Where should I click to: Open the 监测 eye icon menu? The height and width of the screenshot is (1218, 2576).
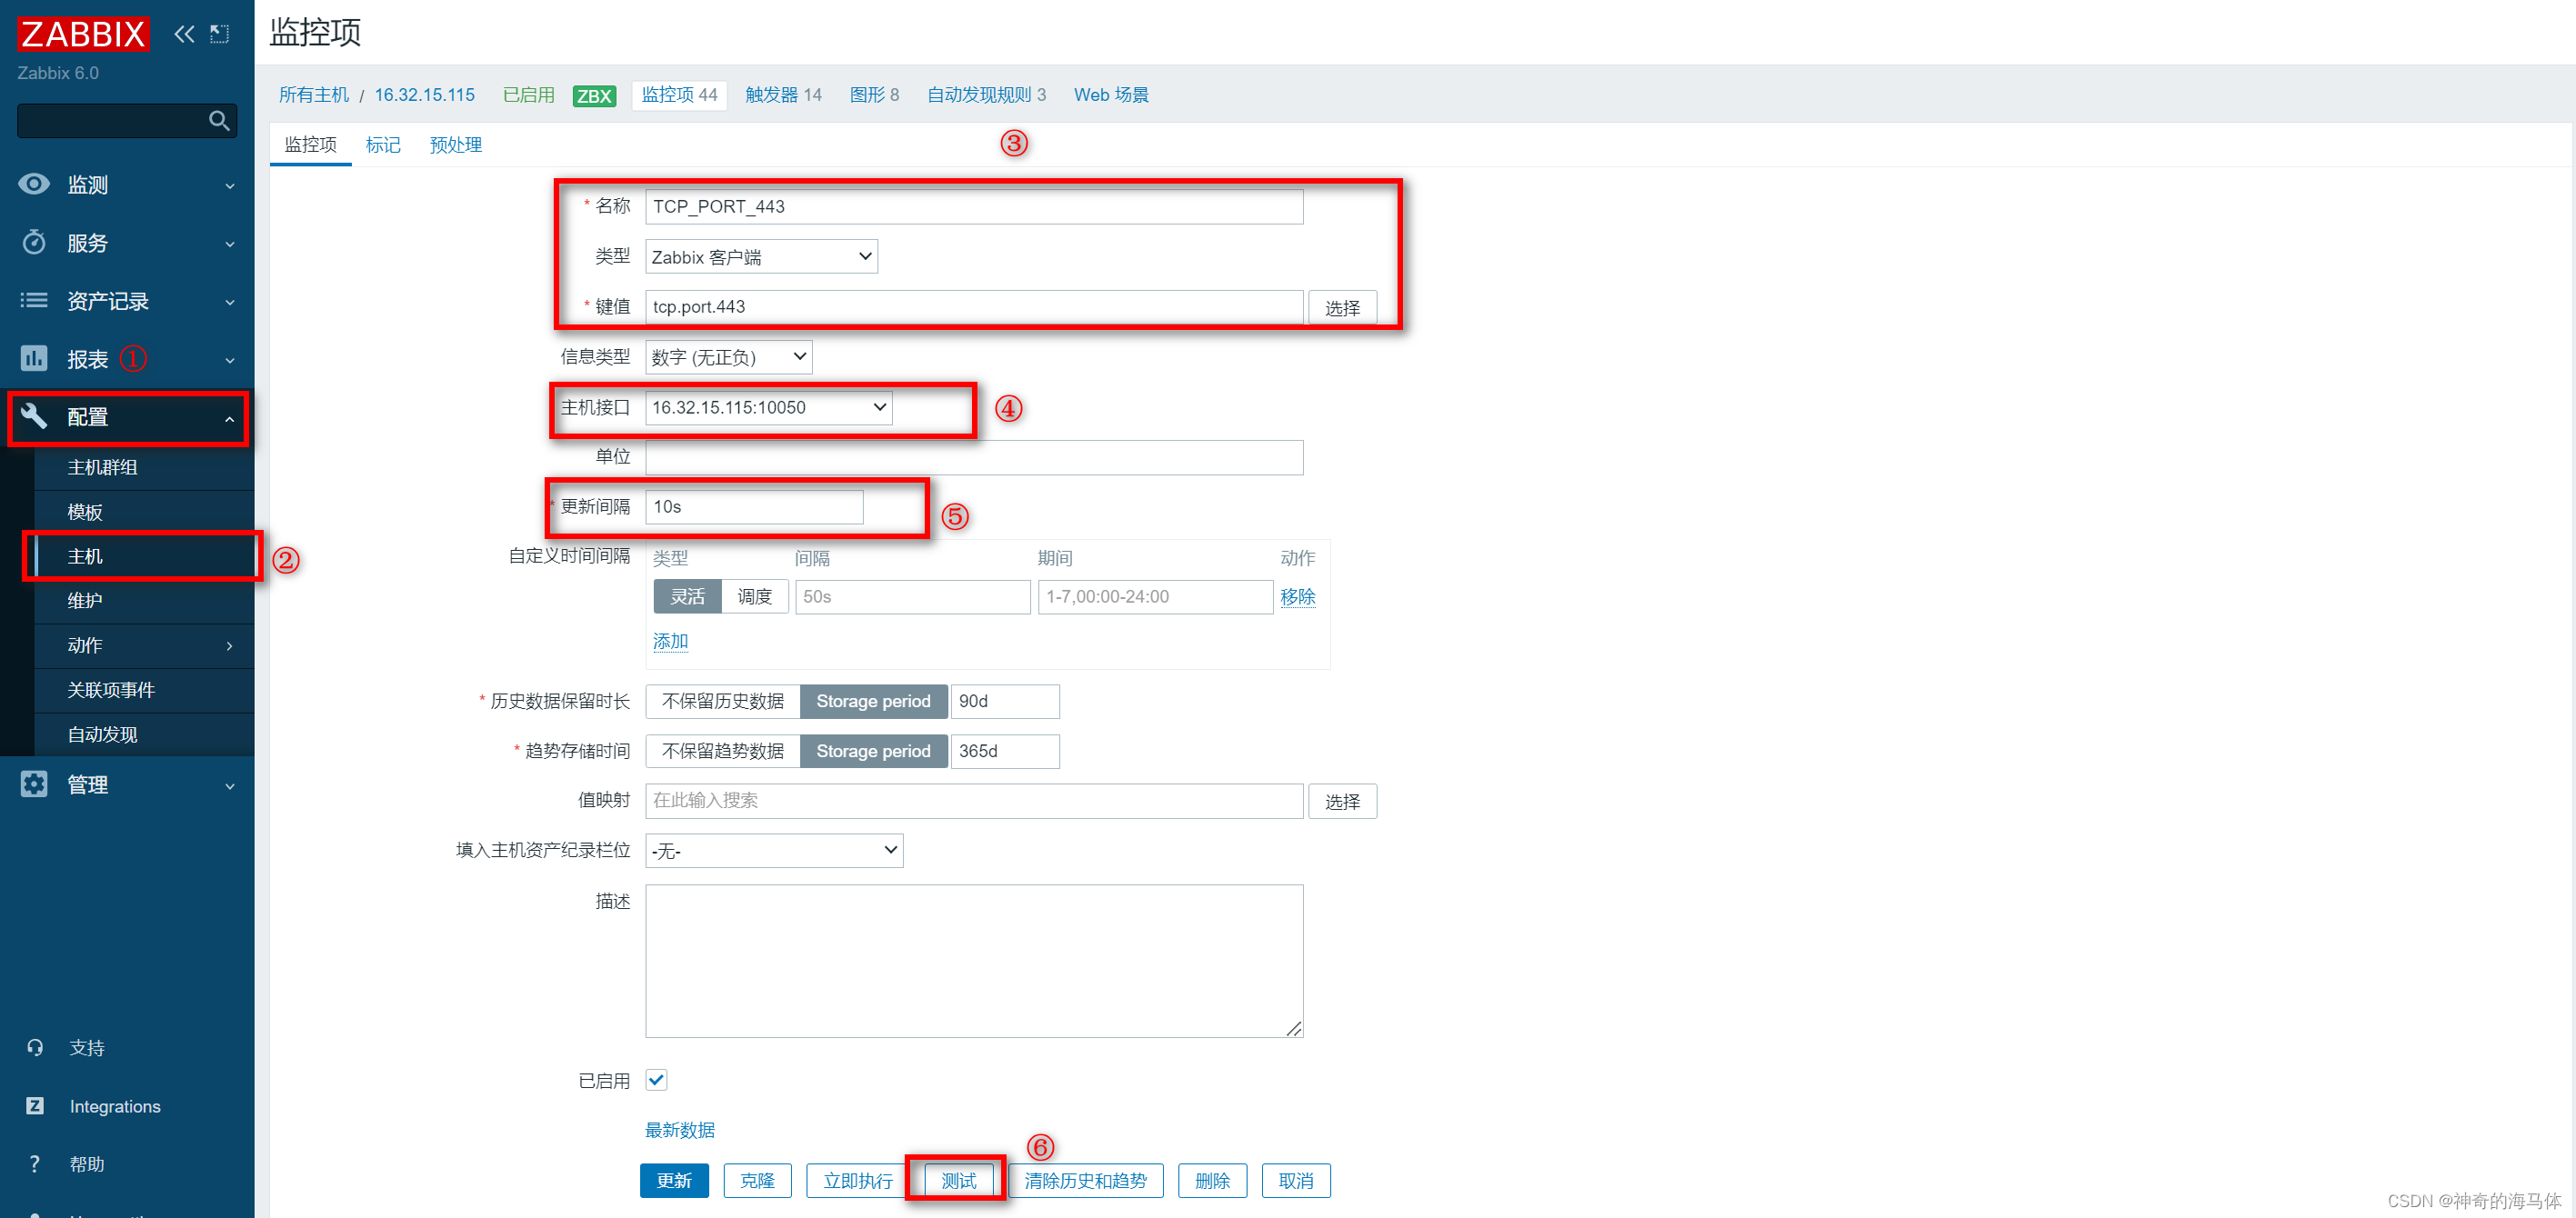34,184
